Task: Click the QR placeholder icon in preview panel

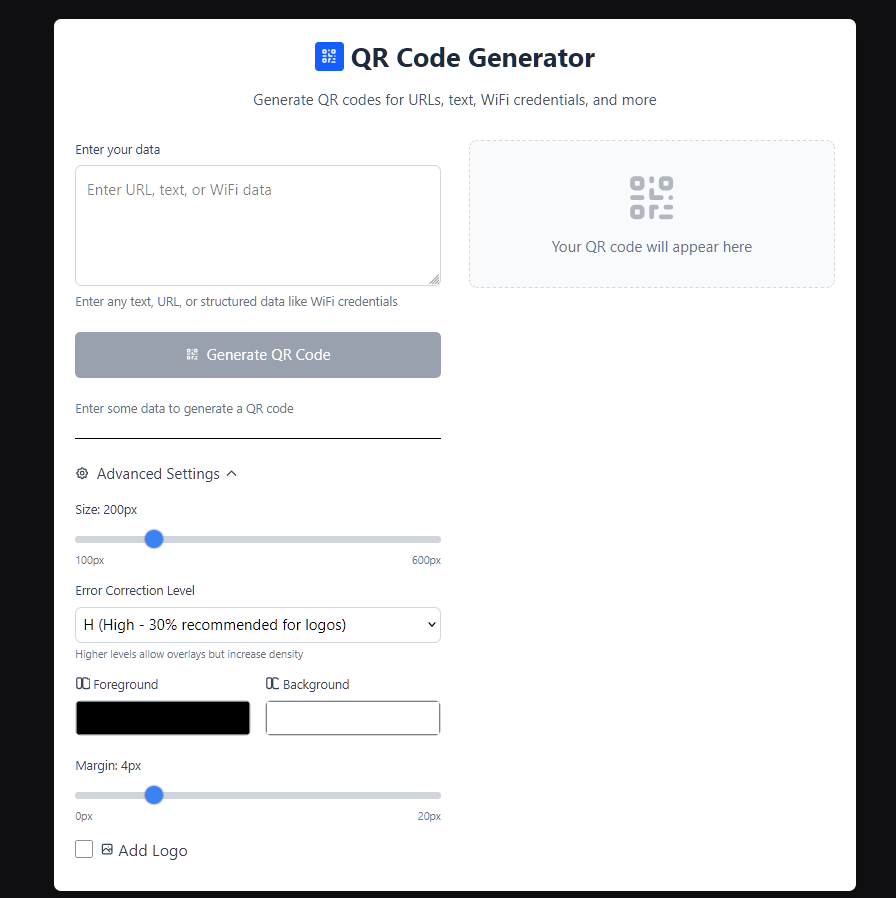Action: pos(651,197)
